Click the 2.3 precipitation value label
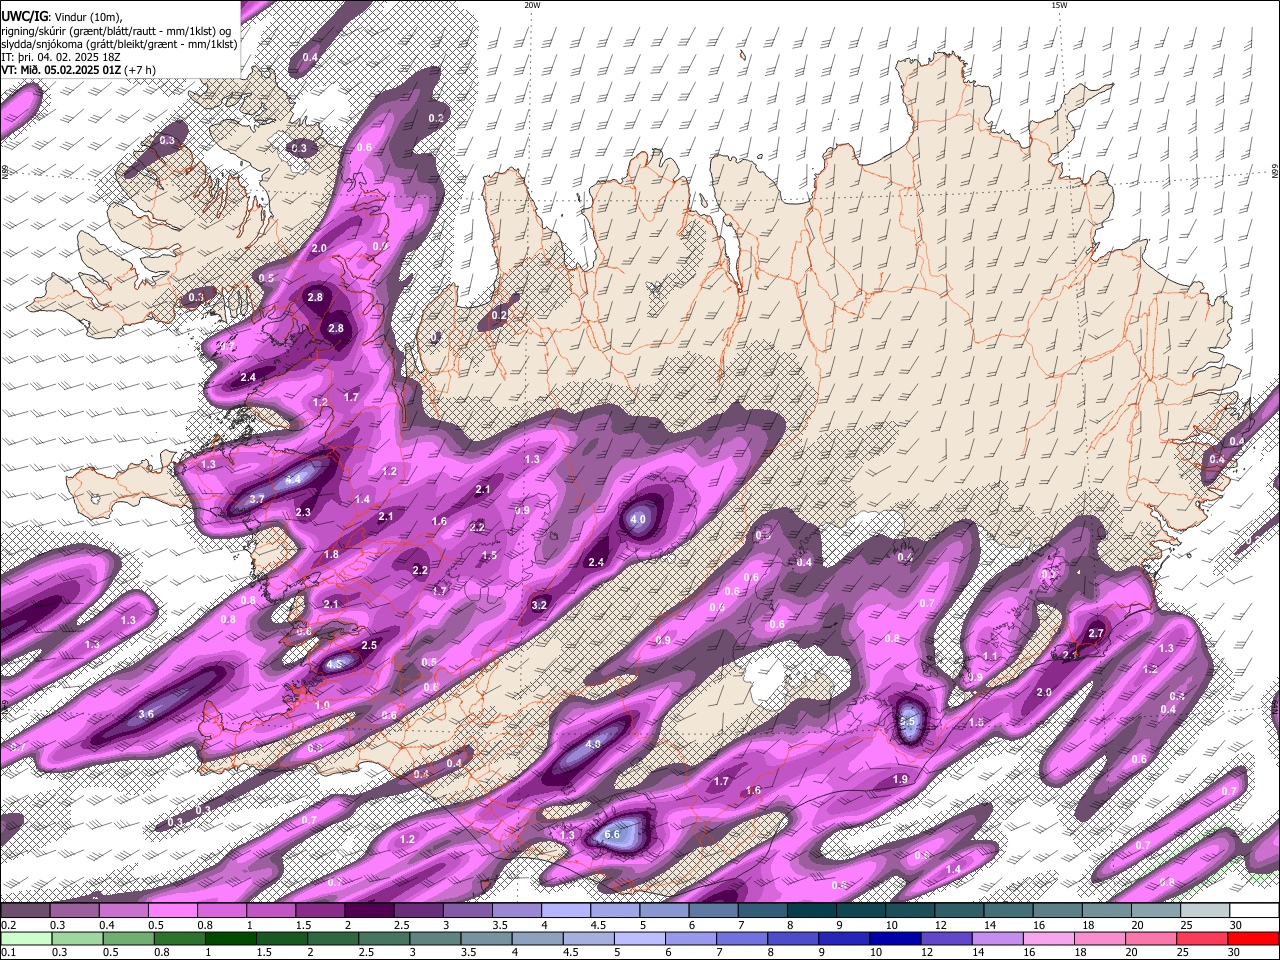The image size is (1280, 960). click(303, 512)
